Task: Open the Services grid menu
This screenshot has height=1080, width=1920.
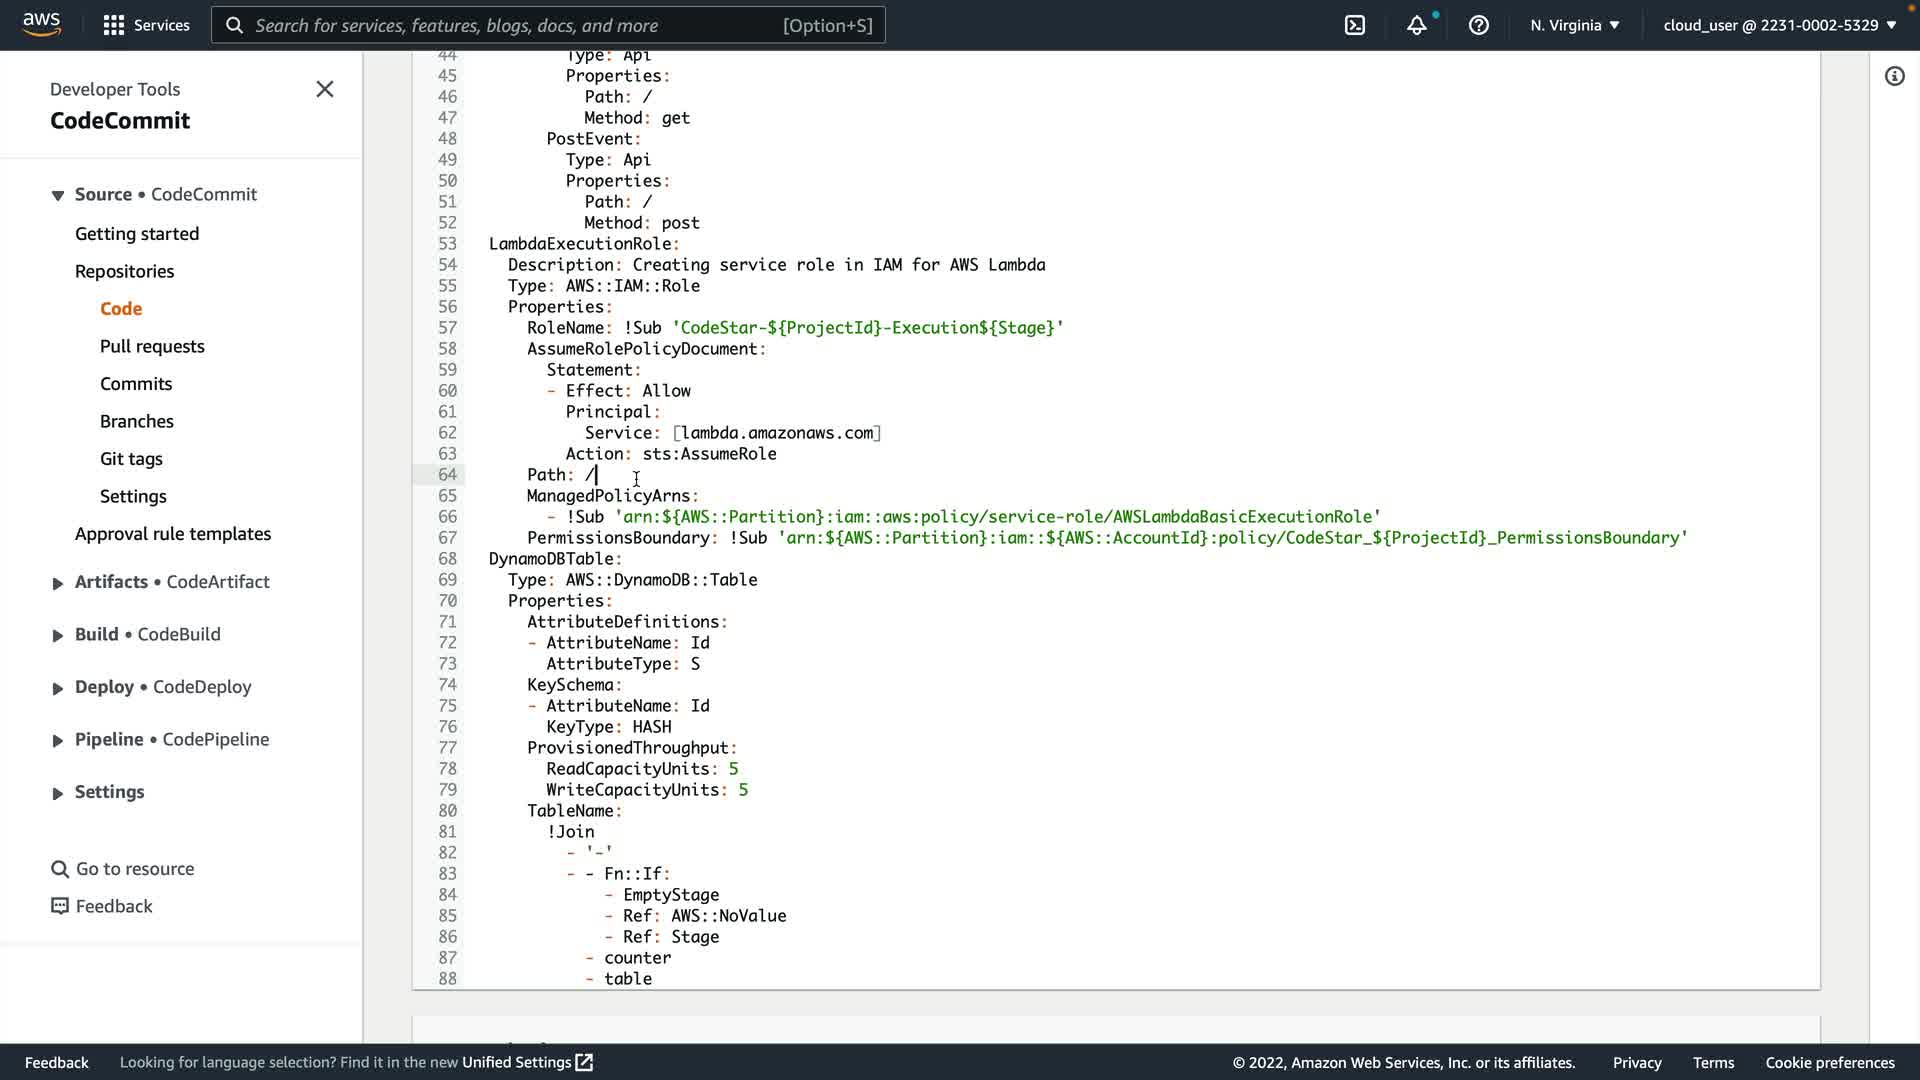Action: point(114,25)
